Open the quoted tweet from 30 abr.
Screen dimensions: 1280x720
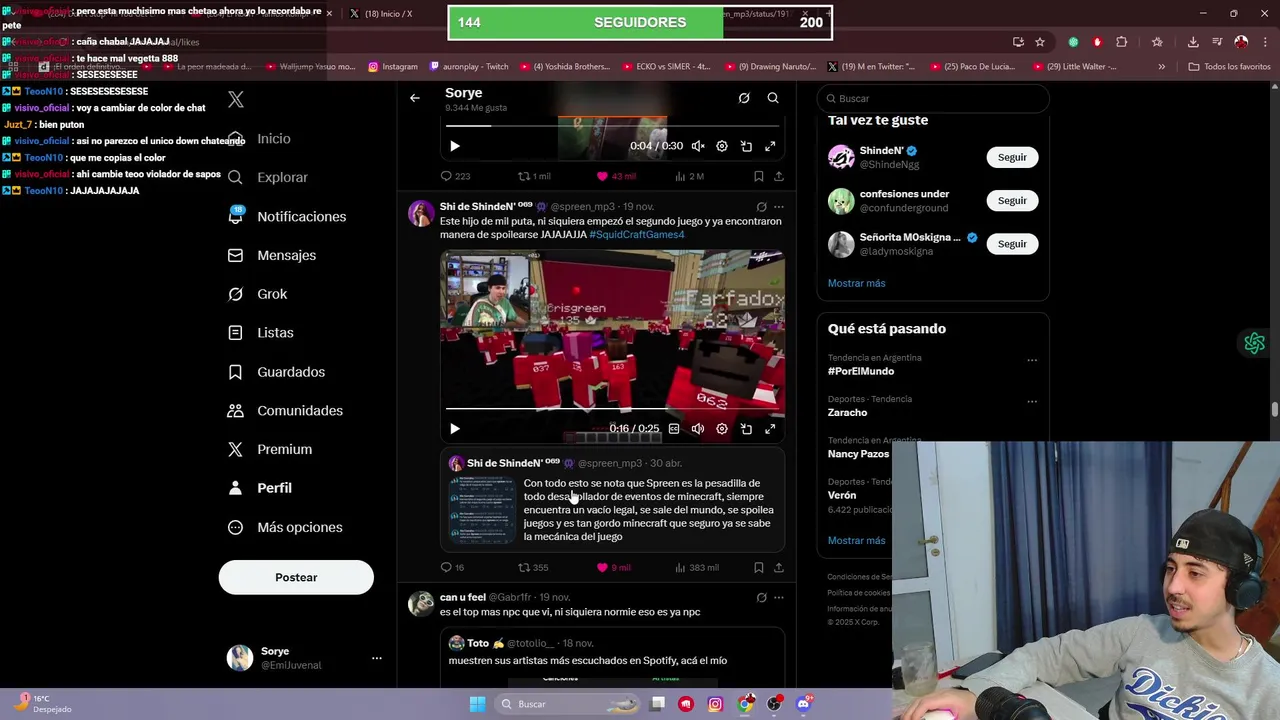[612, 501]
